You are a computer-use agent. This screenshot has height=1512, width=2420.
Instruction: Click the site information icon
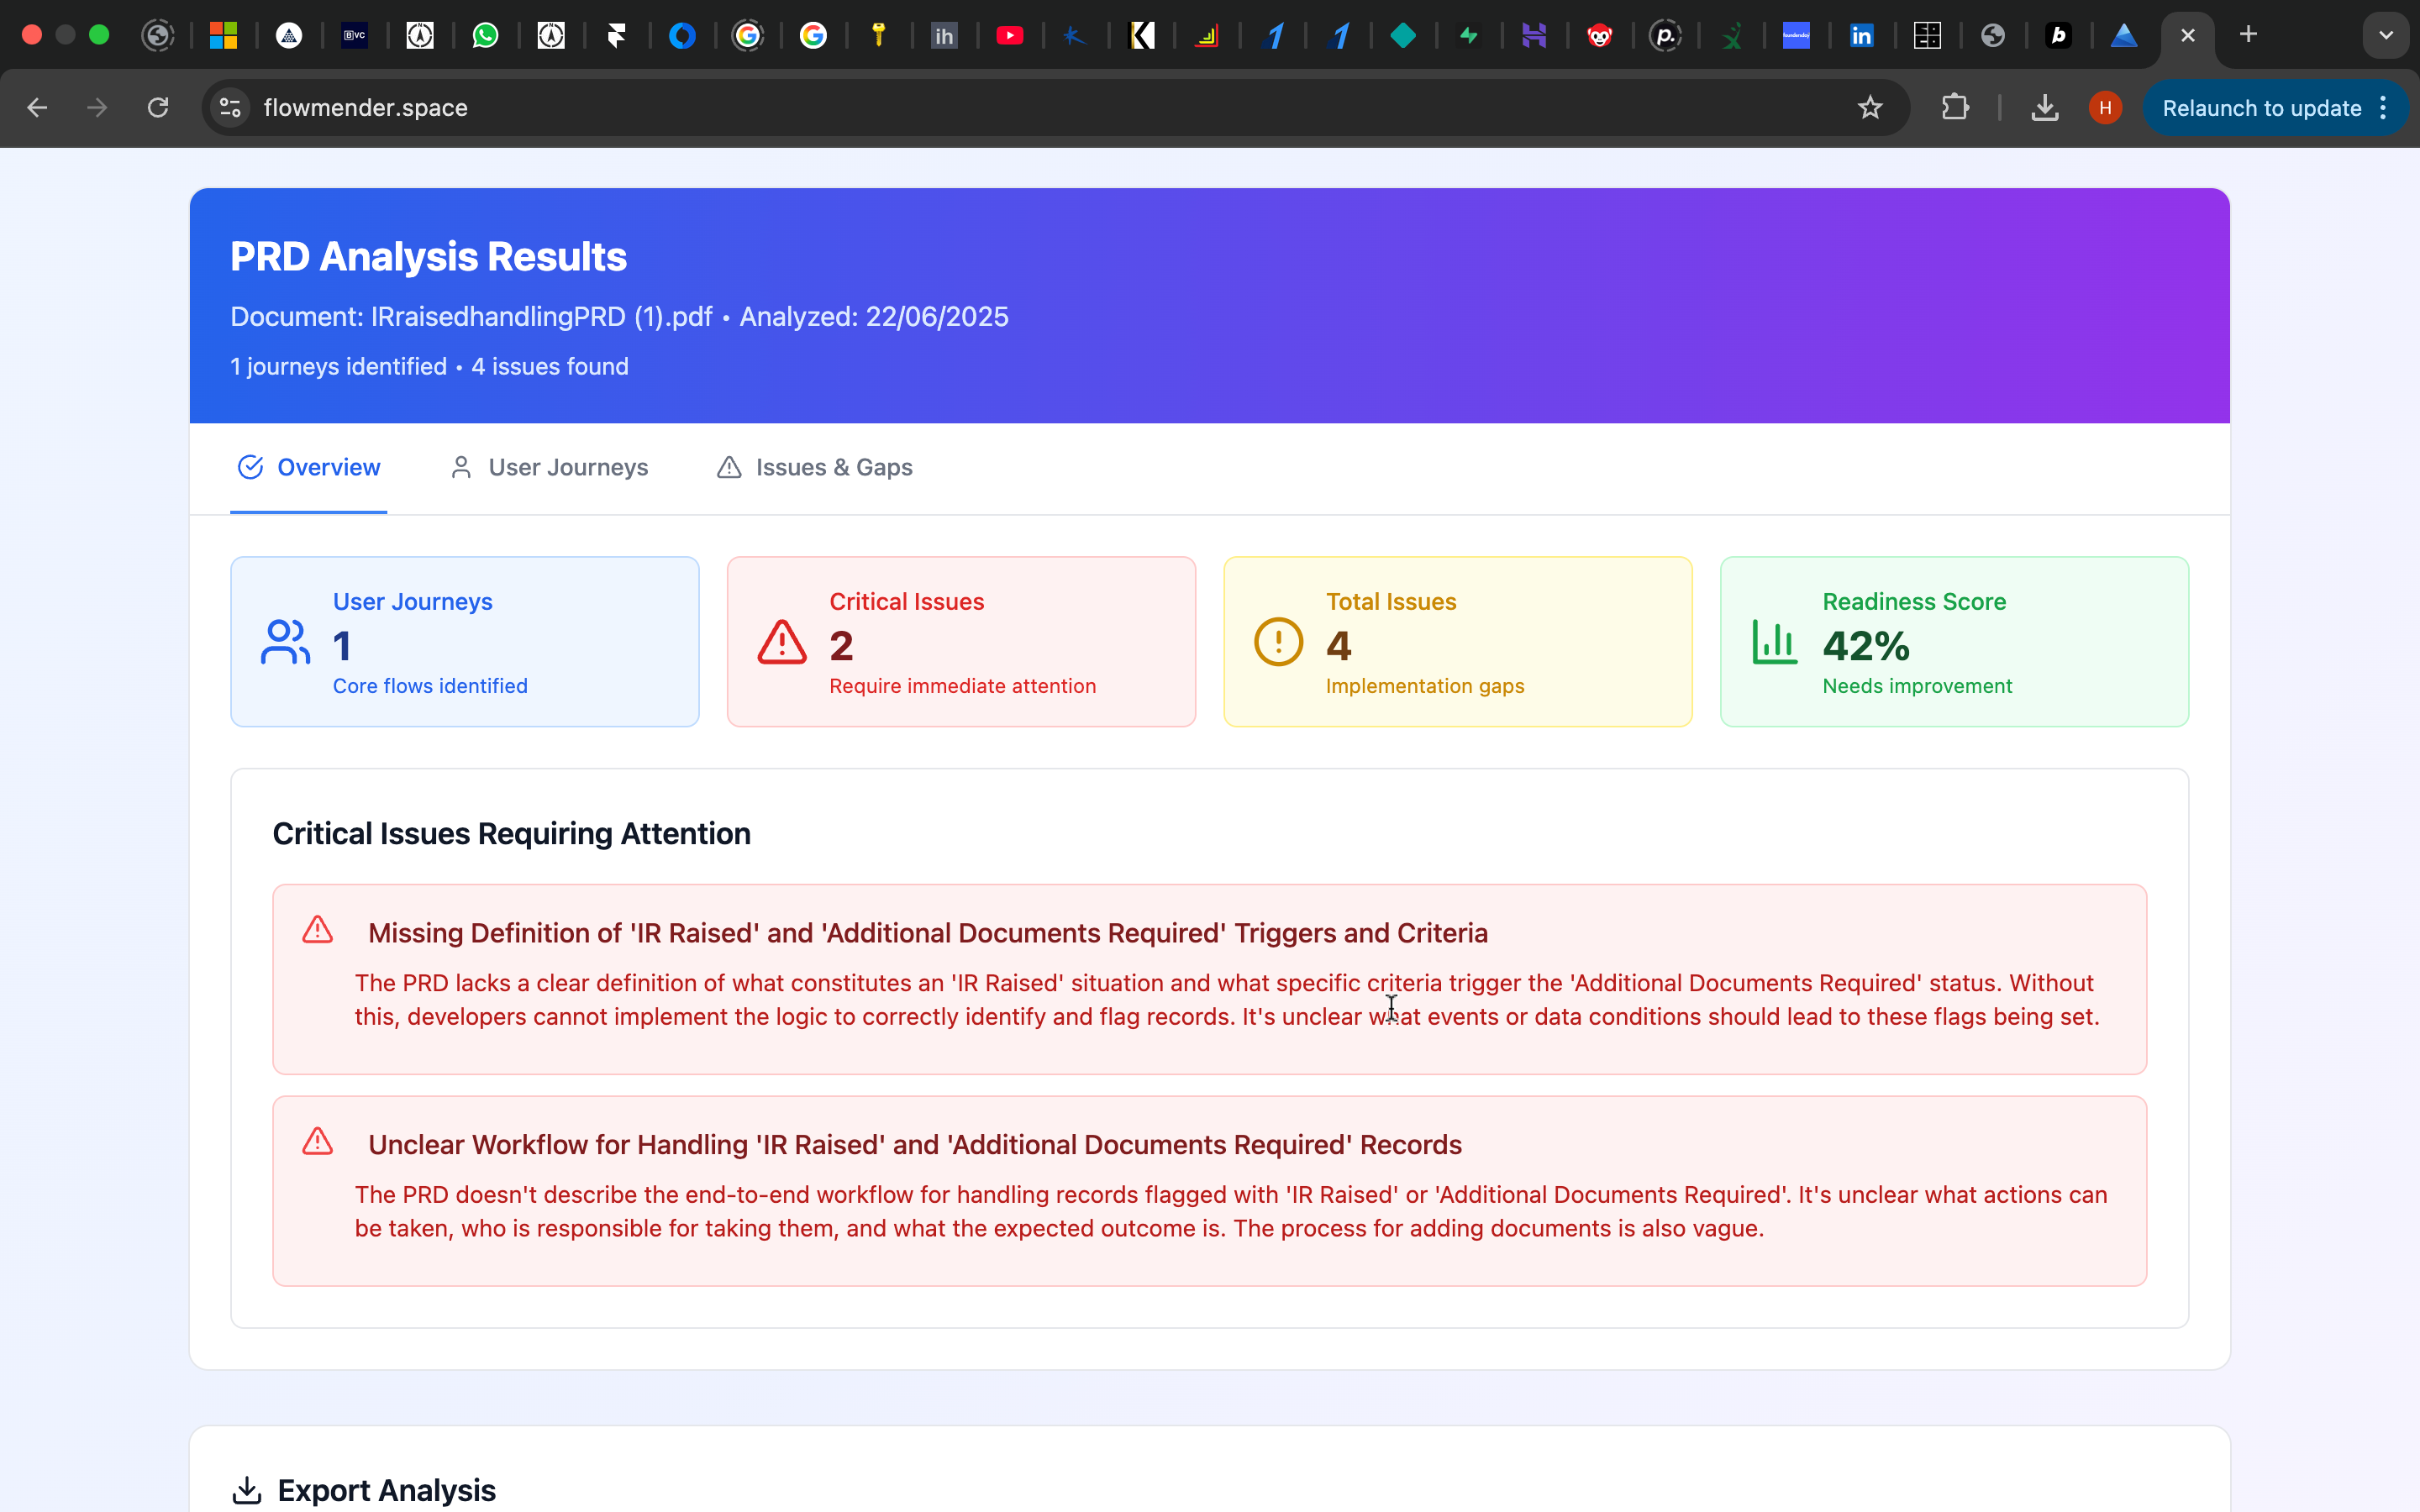230,108
